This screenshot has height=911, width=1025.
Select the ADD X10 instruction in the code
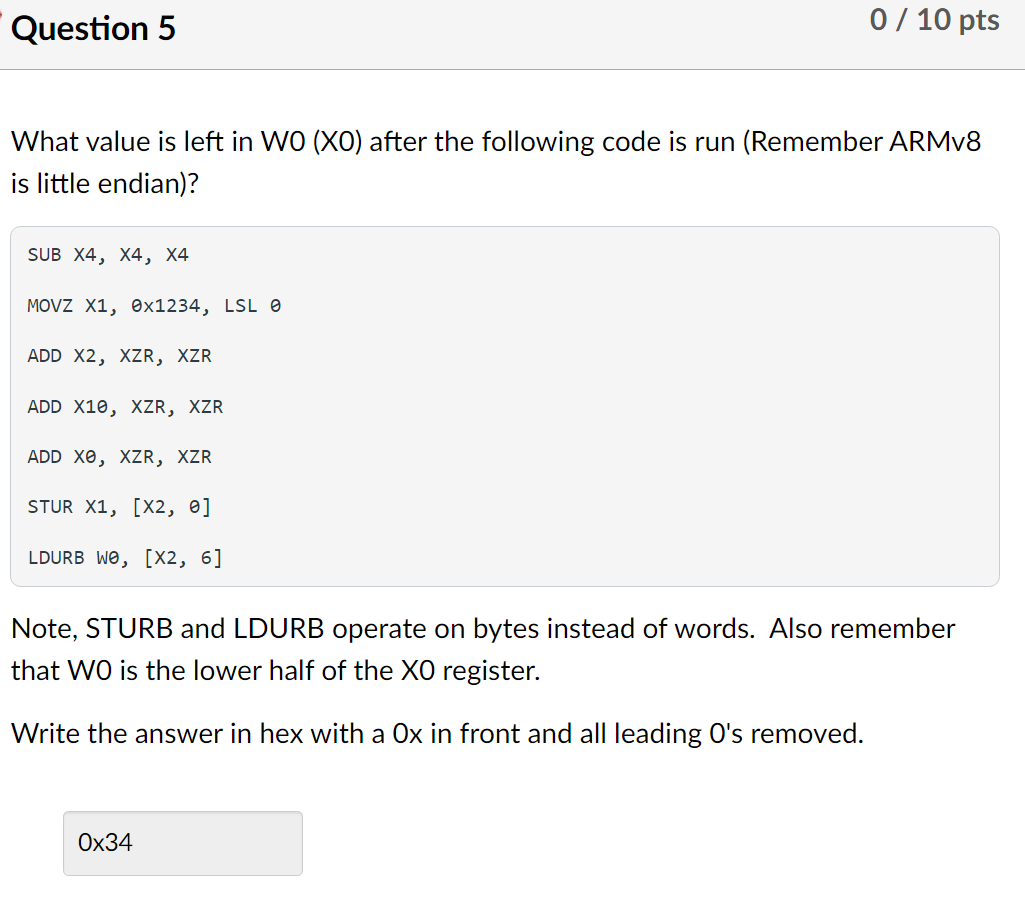click(x=124, y=406)
